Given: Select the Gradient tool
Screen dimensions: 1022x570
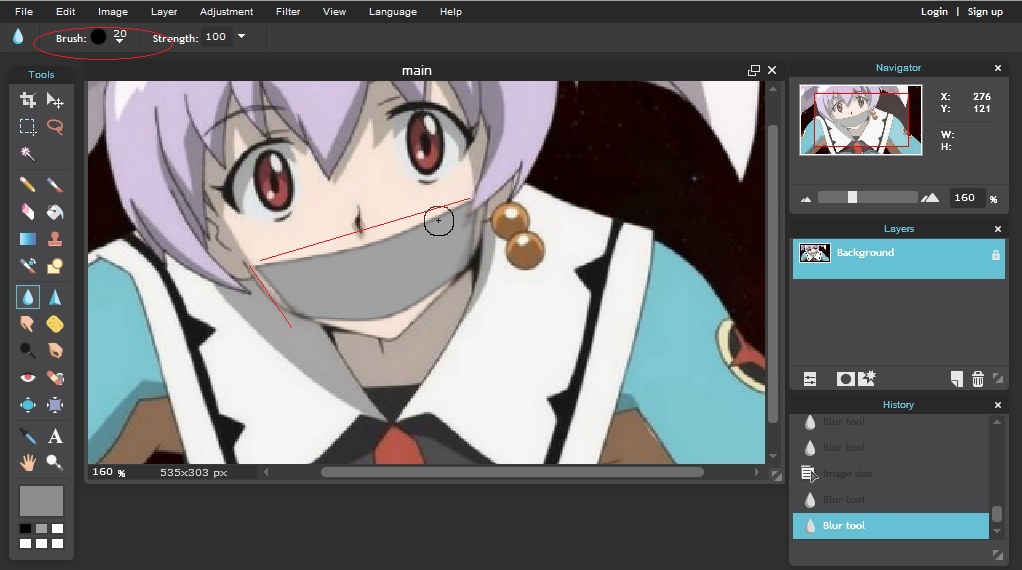Looking at the screenshot, I should [27, 239].
